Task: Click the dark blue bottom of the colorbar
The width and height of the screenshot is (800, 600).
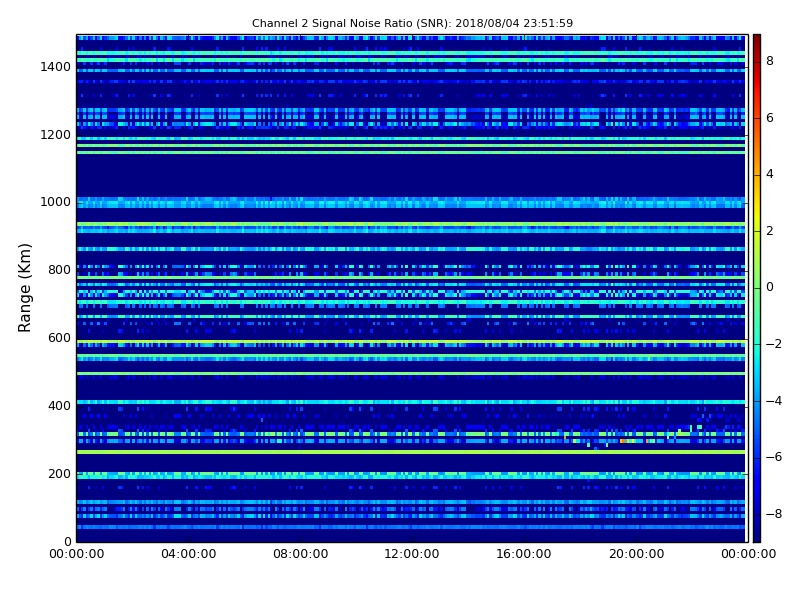Action: 757,533
